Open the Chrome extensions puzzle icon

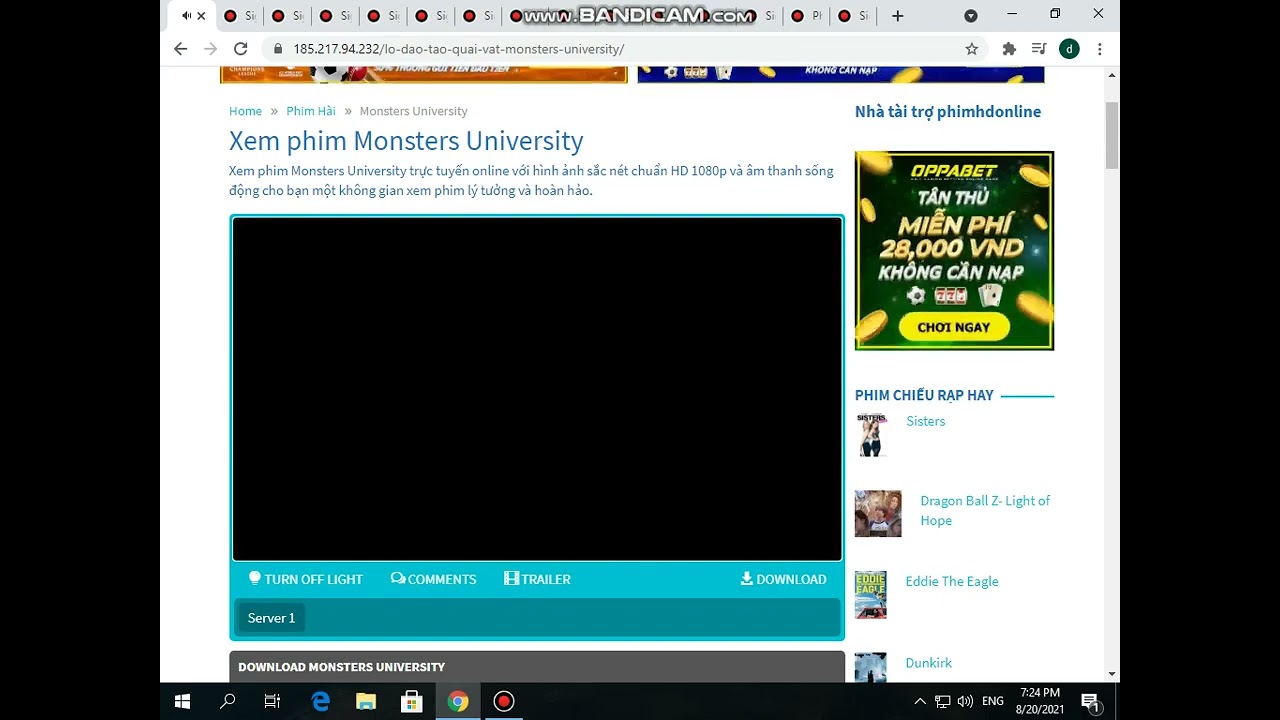(x=1009, y=48)
